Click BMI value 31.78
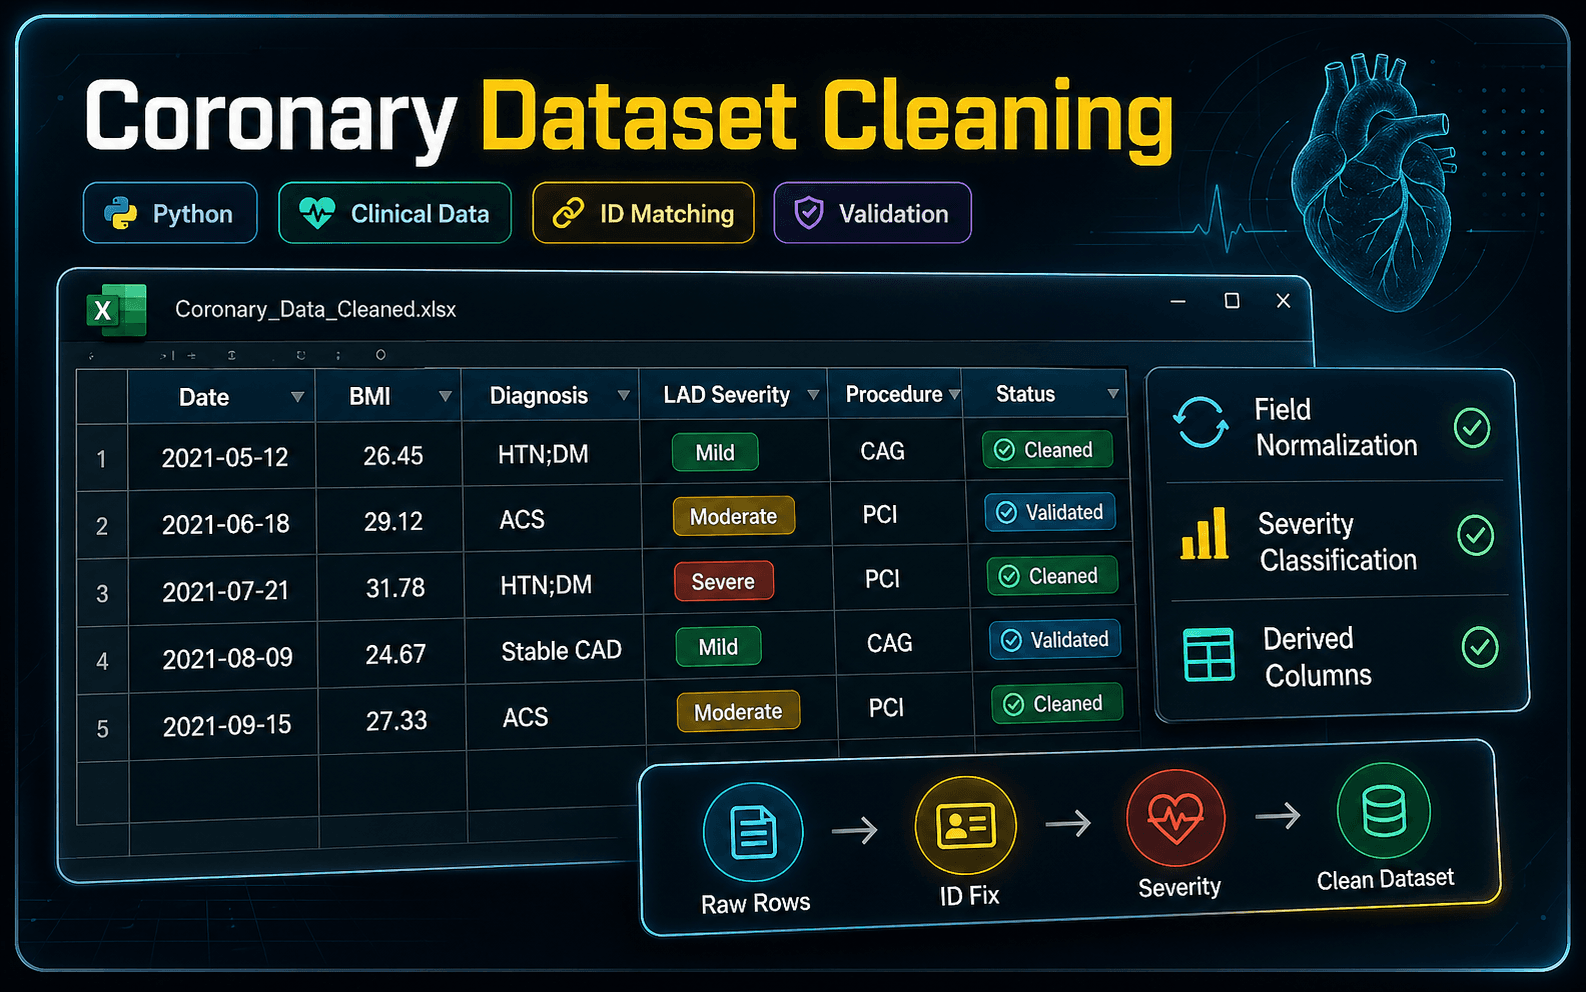Screen dimensions: 1586x992 (395, 587)
